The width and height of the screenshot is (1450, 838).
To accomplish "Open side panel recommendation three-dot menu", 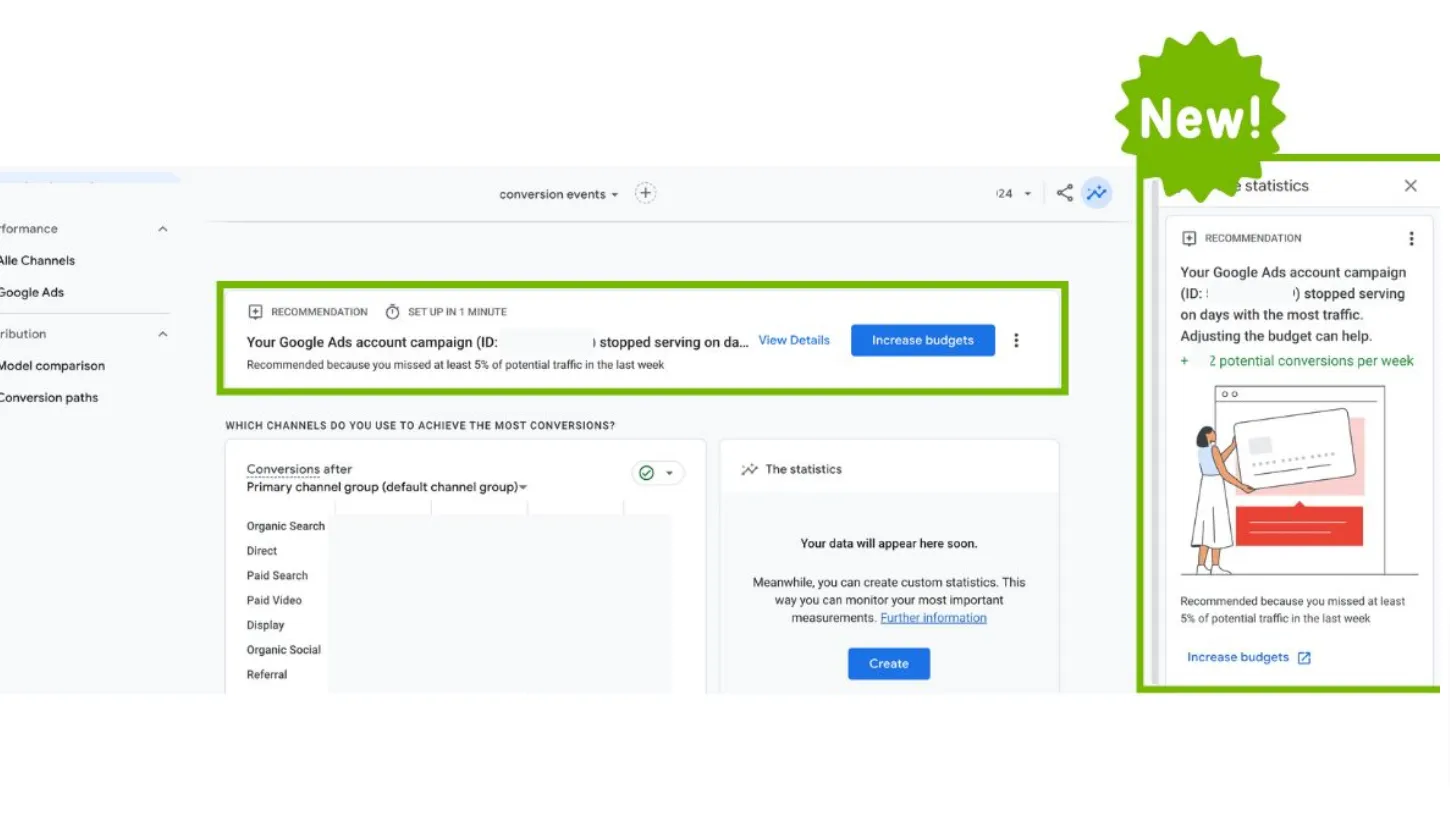I will 1411,238.
